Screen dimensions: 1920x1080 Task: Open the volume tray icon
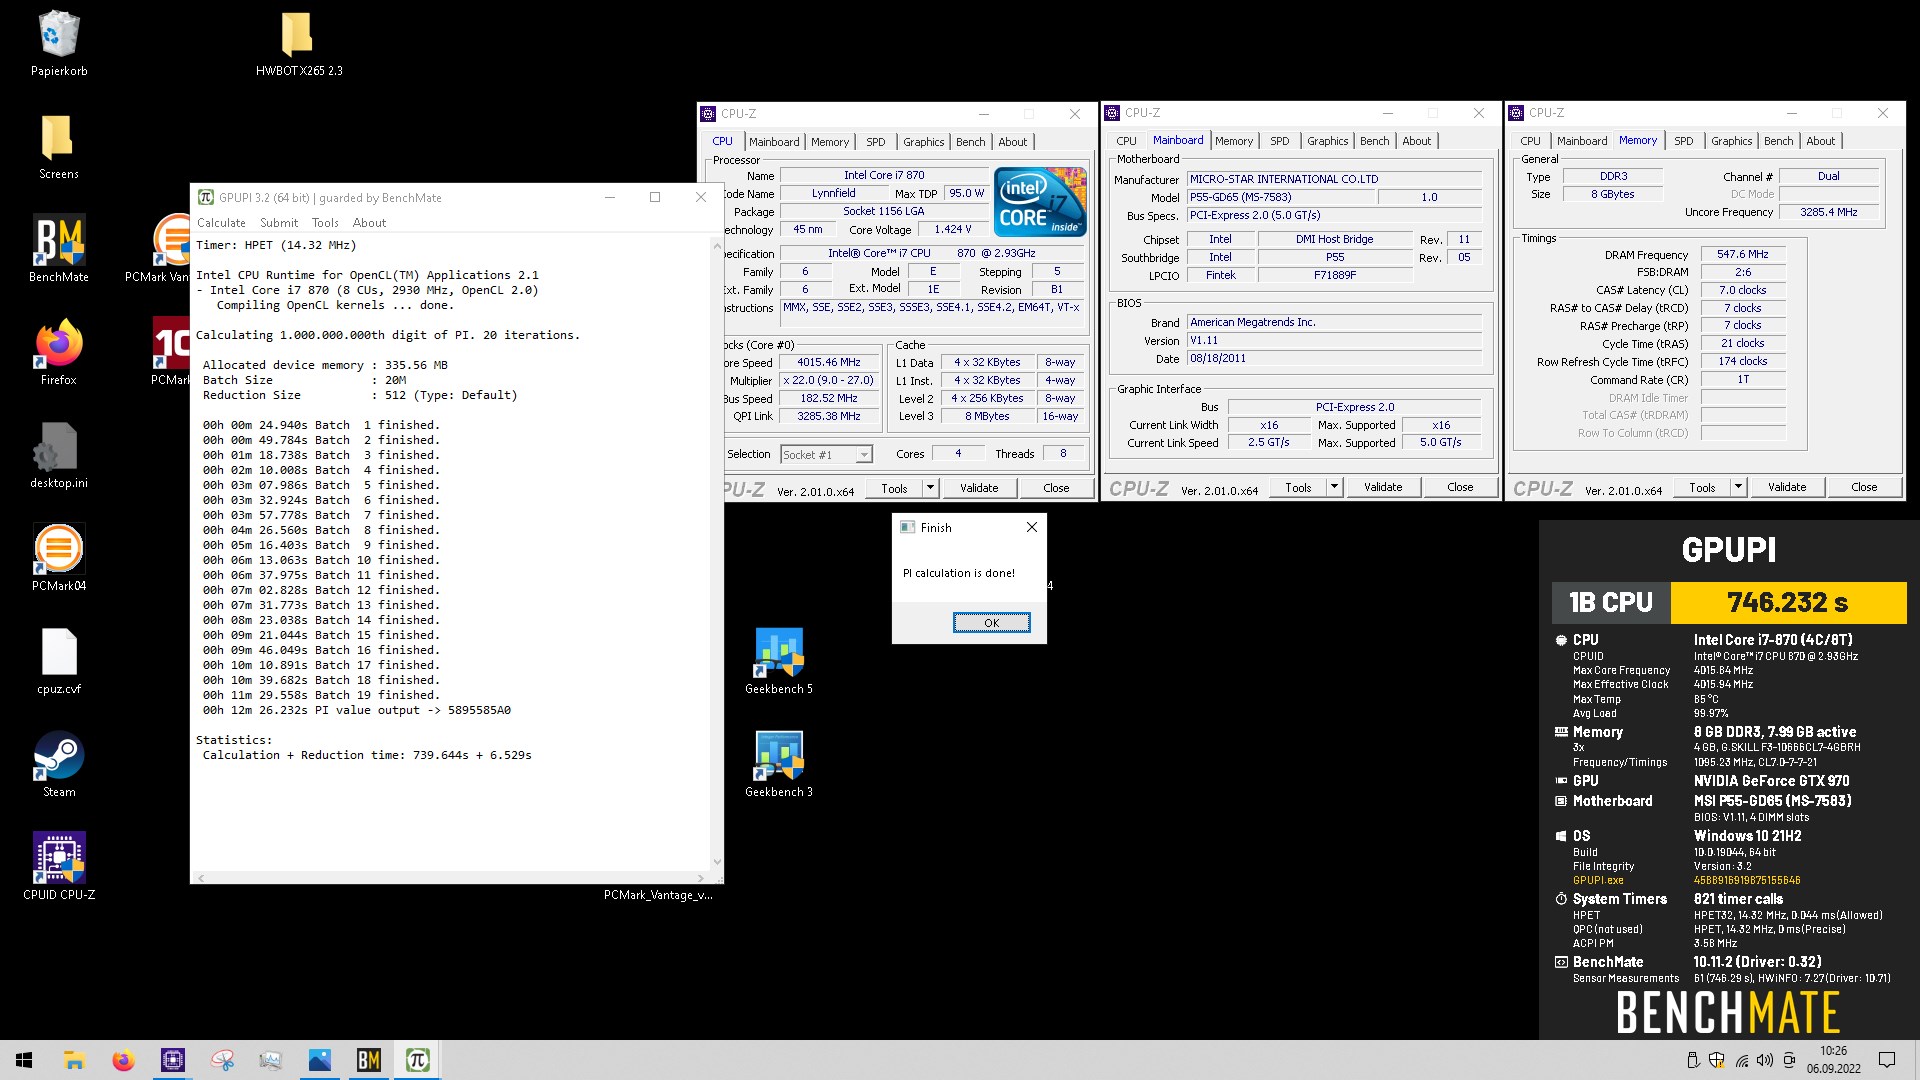tap(1764, 1060)
